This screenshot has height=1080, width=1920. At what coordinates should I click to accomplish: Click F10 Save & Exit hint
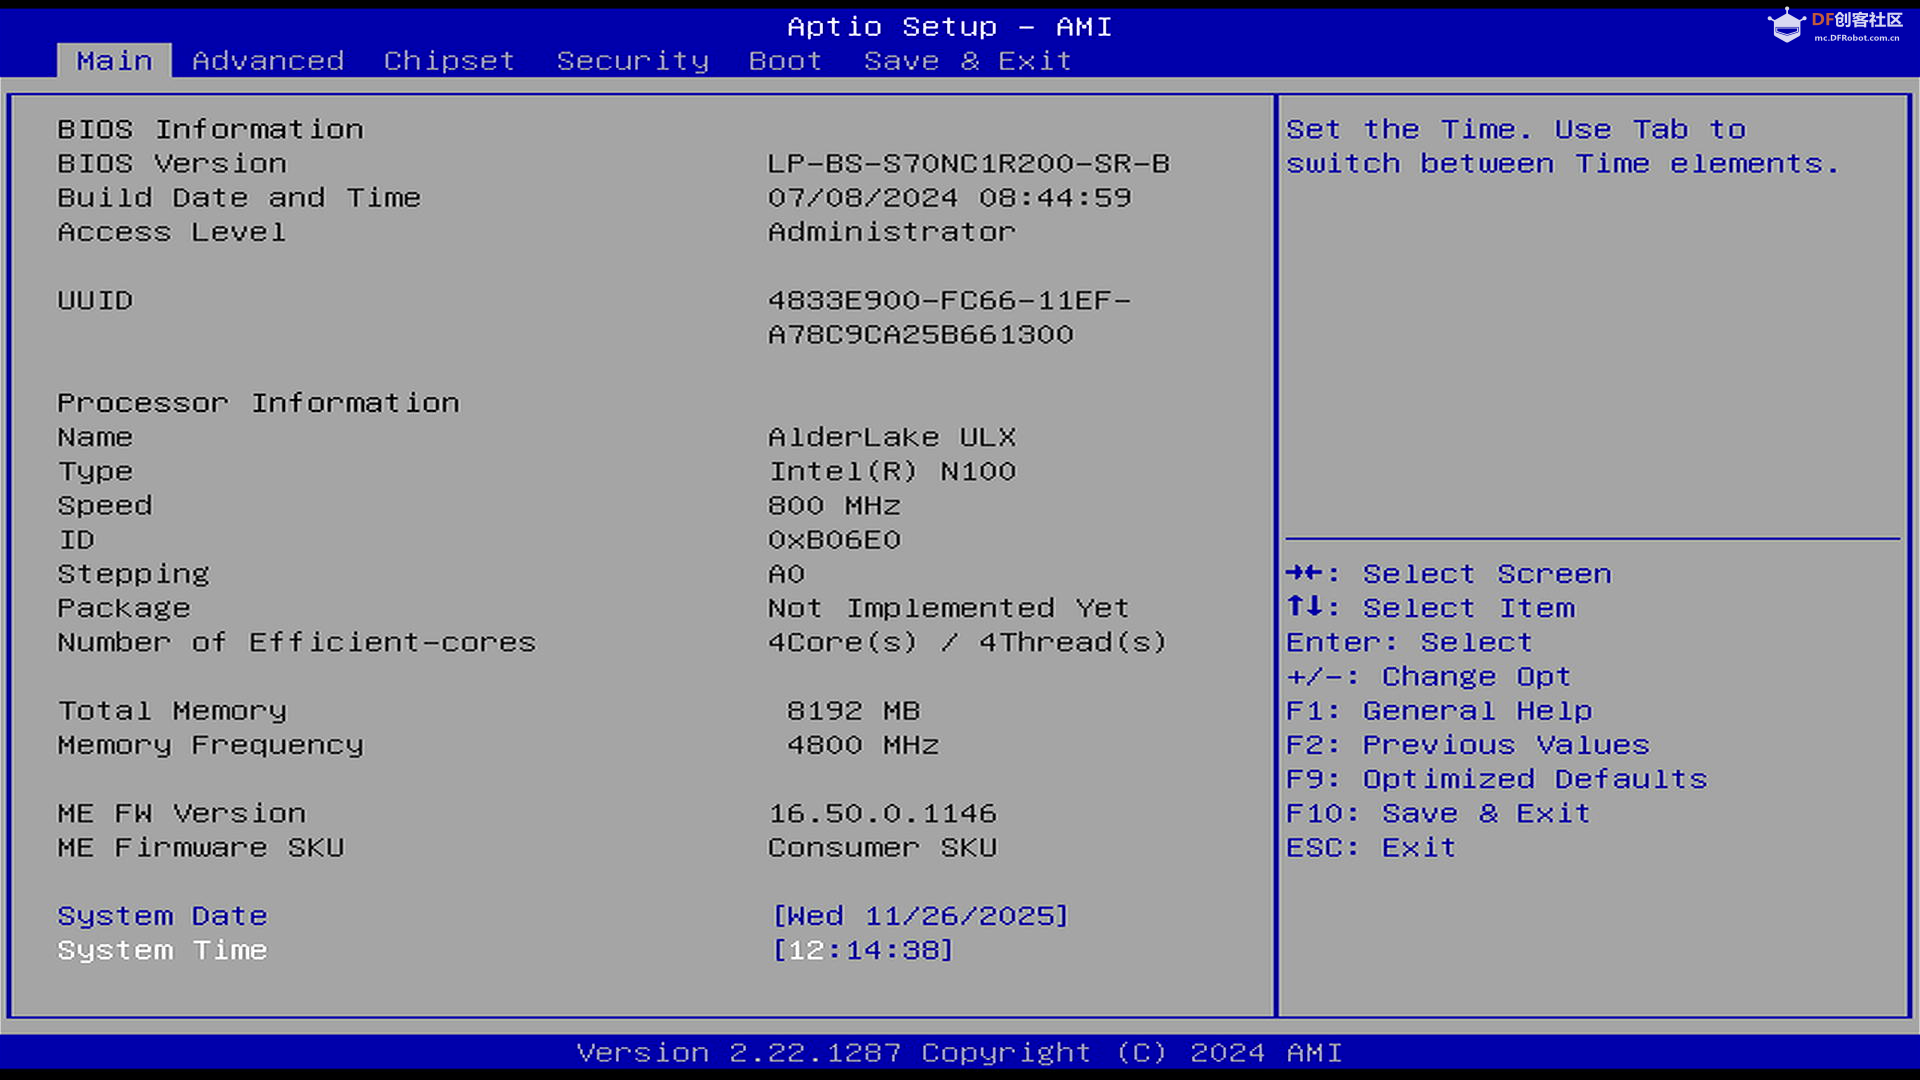coord(1437,813)
